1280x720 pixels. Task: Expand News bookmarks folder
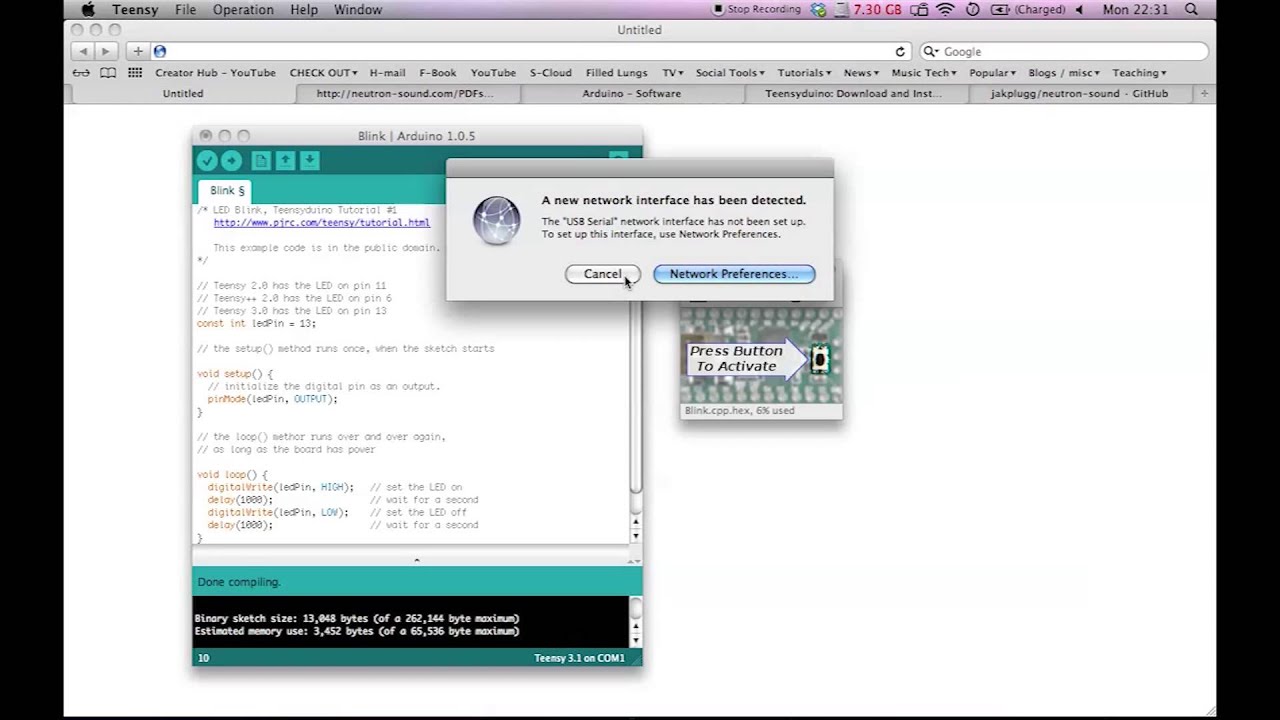861,73
